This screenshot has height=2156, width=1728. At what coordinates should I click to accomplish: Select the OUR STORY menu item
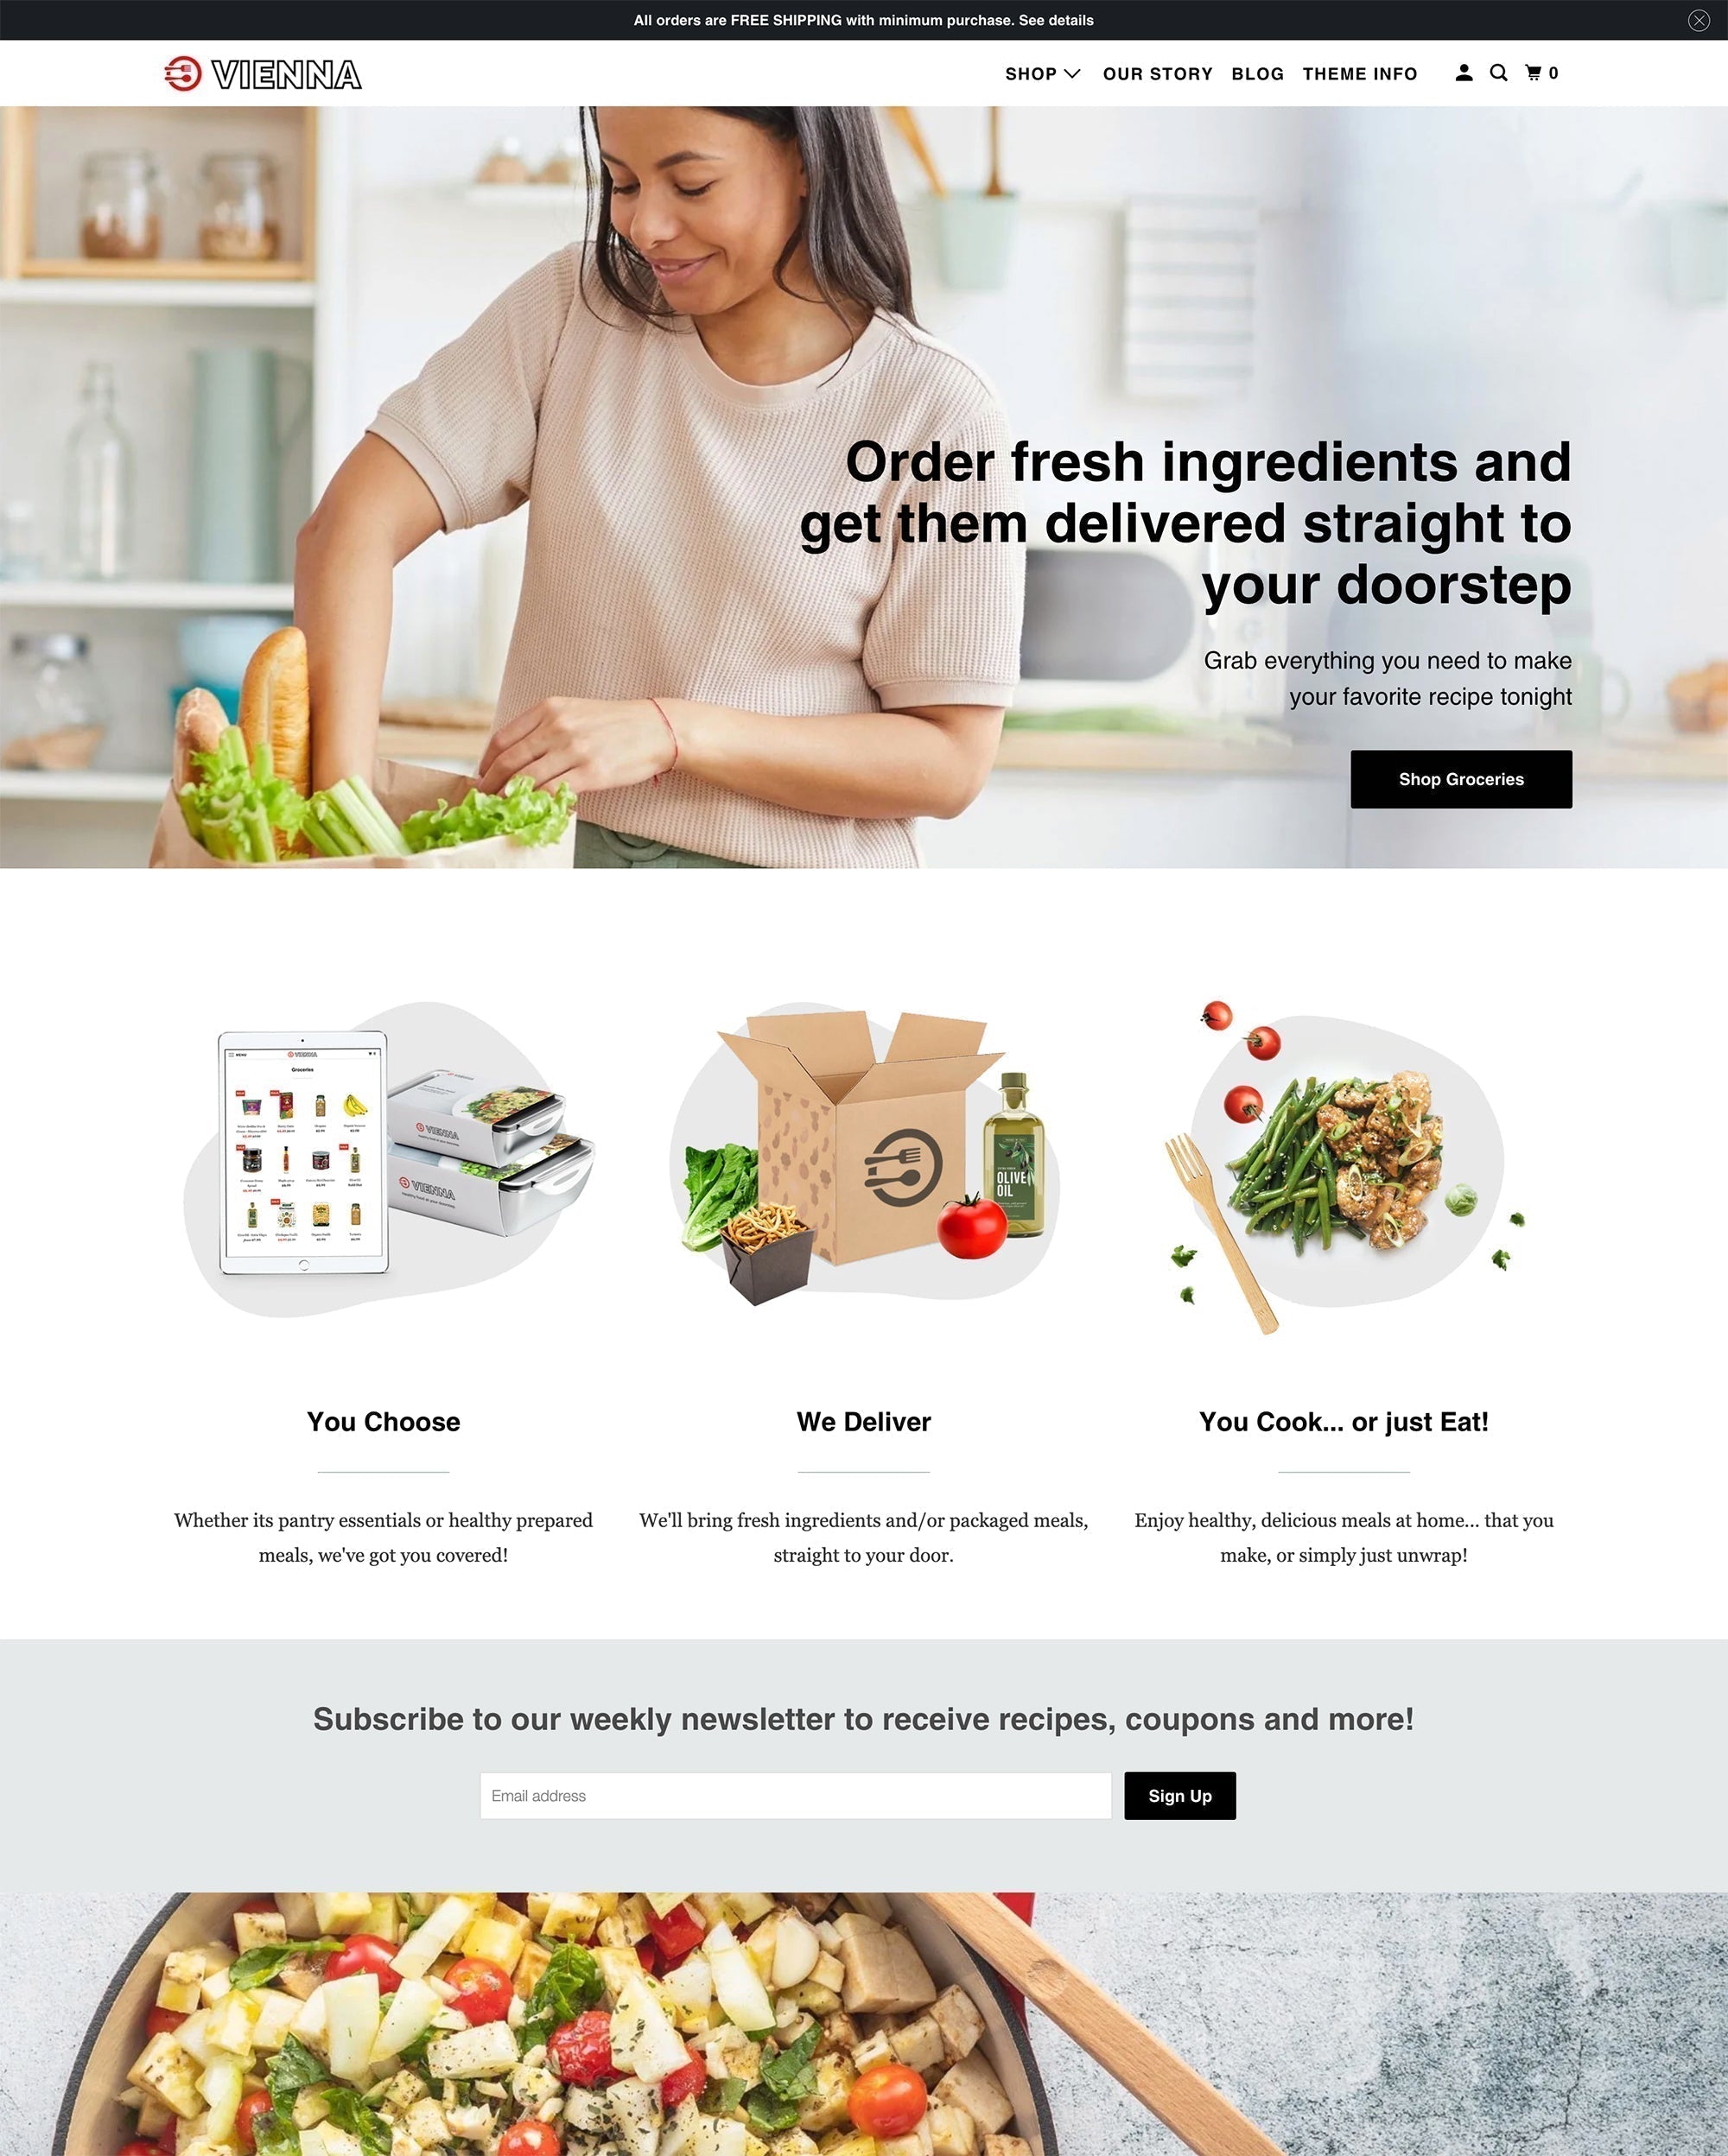click(1157, 74)
